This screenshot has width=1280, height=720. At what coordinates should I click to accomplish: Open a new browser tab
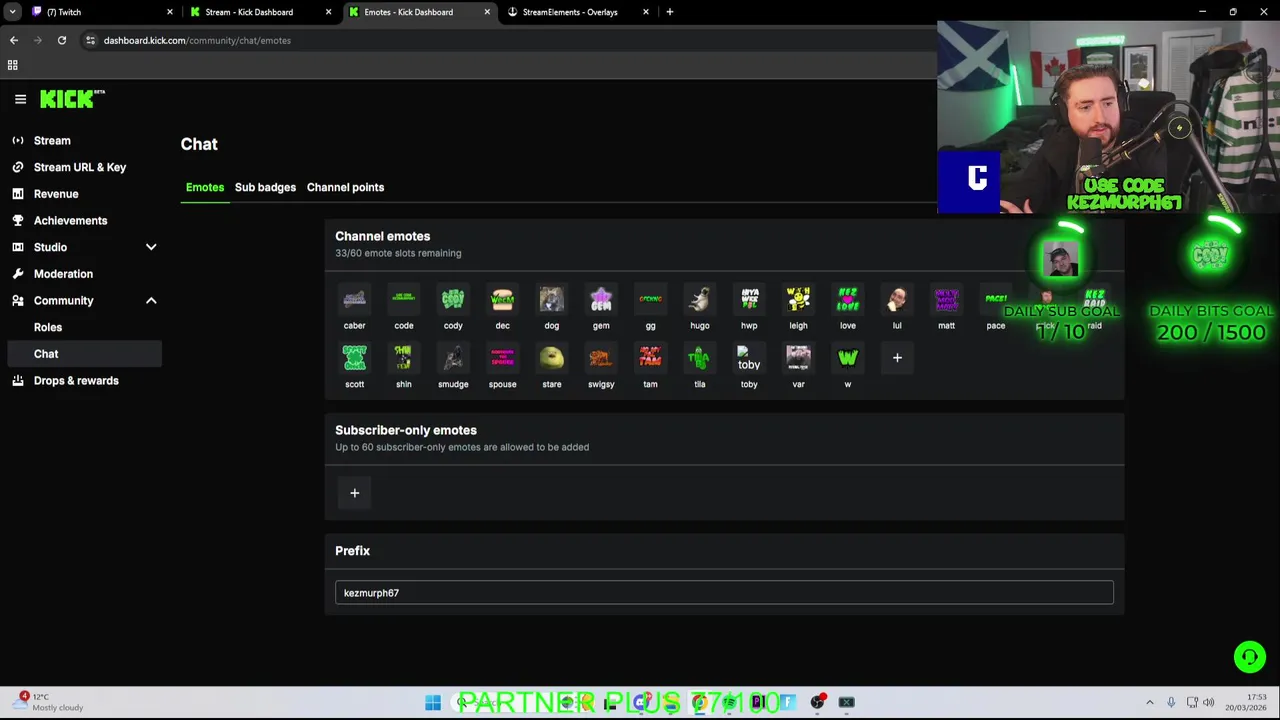pyautogui.click(x=670, y=12)
